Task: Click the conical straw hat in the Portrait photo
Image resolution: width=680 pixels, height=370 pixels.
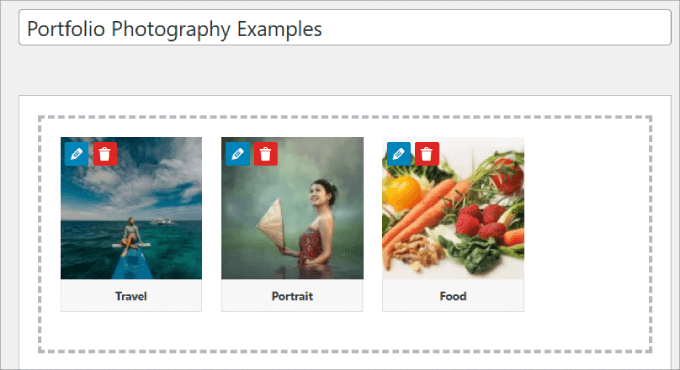Action: pos(273,223)
